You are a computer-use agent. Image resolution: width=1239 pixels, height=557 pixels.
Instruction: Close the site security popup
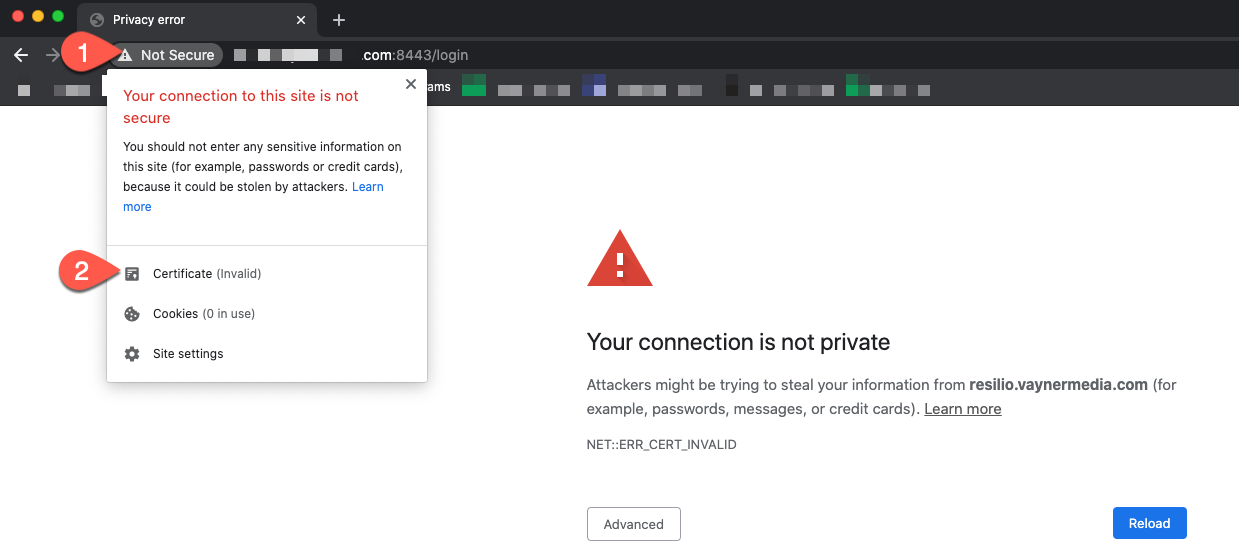(x=410, y=85)
